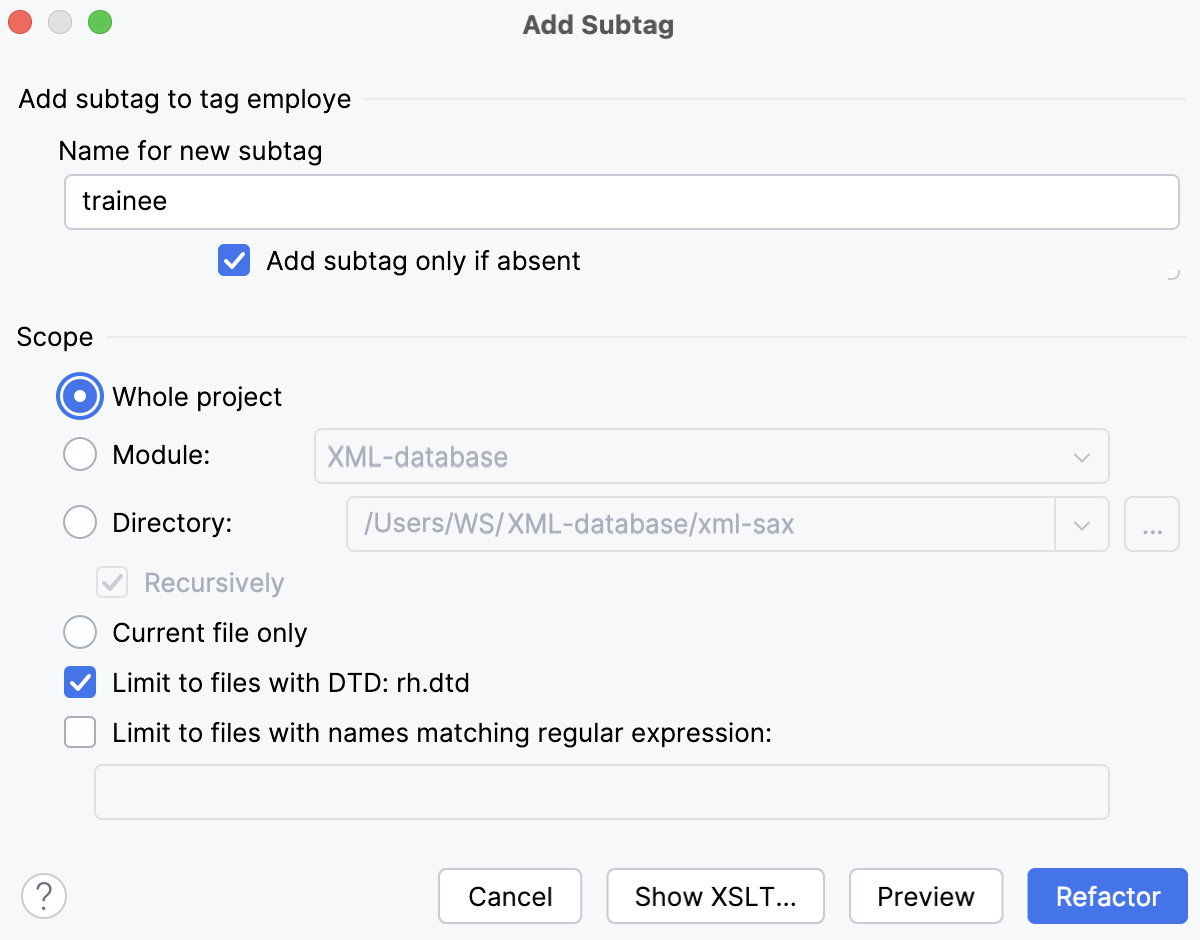
Task: Open the xml-sax directory history chevron
Action: 1081,524
